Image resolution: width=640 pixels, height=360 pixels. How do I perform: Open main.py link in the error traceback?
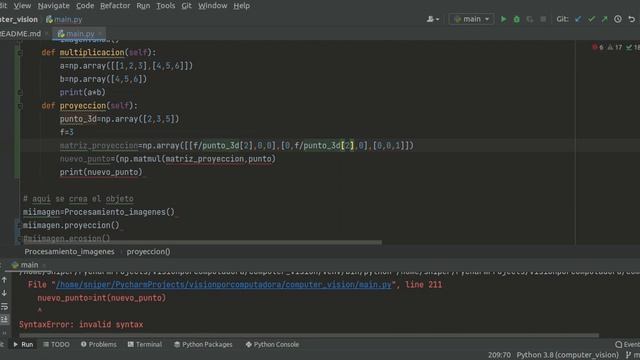(x=224, y=285)
